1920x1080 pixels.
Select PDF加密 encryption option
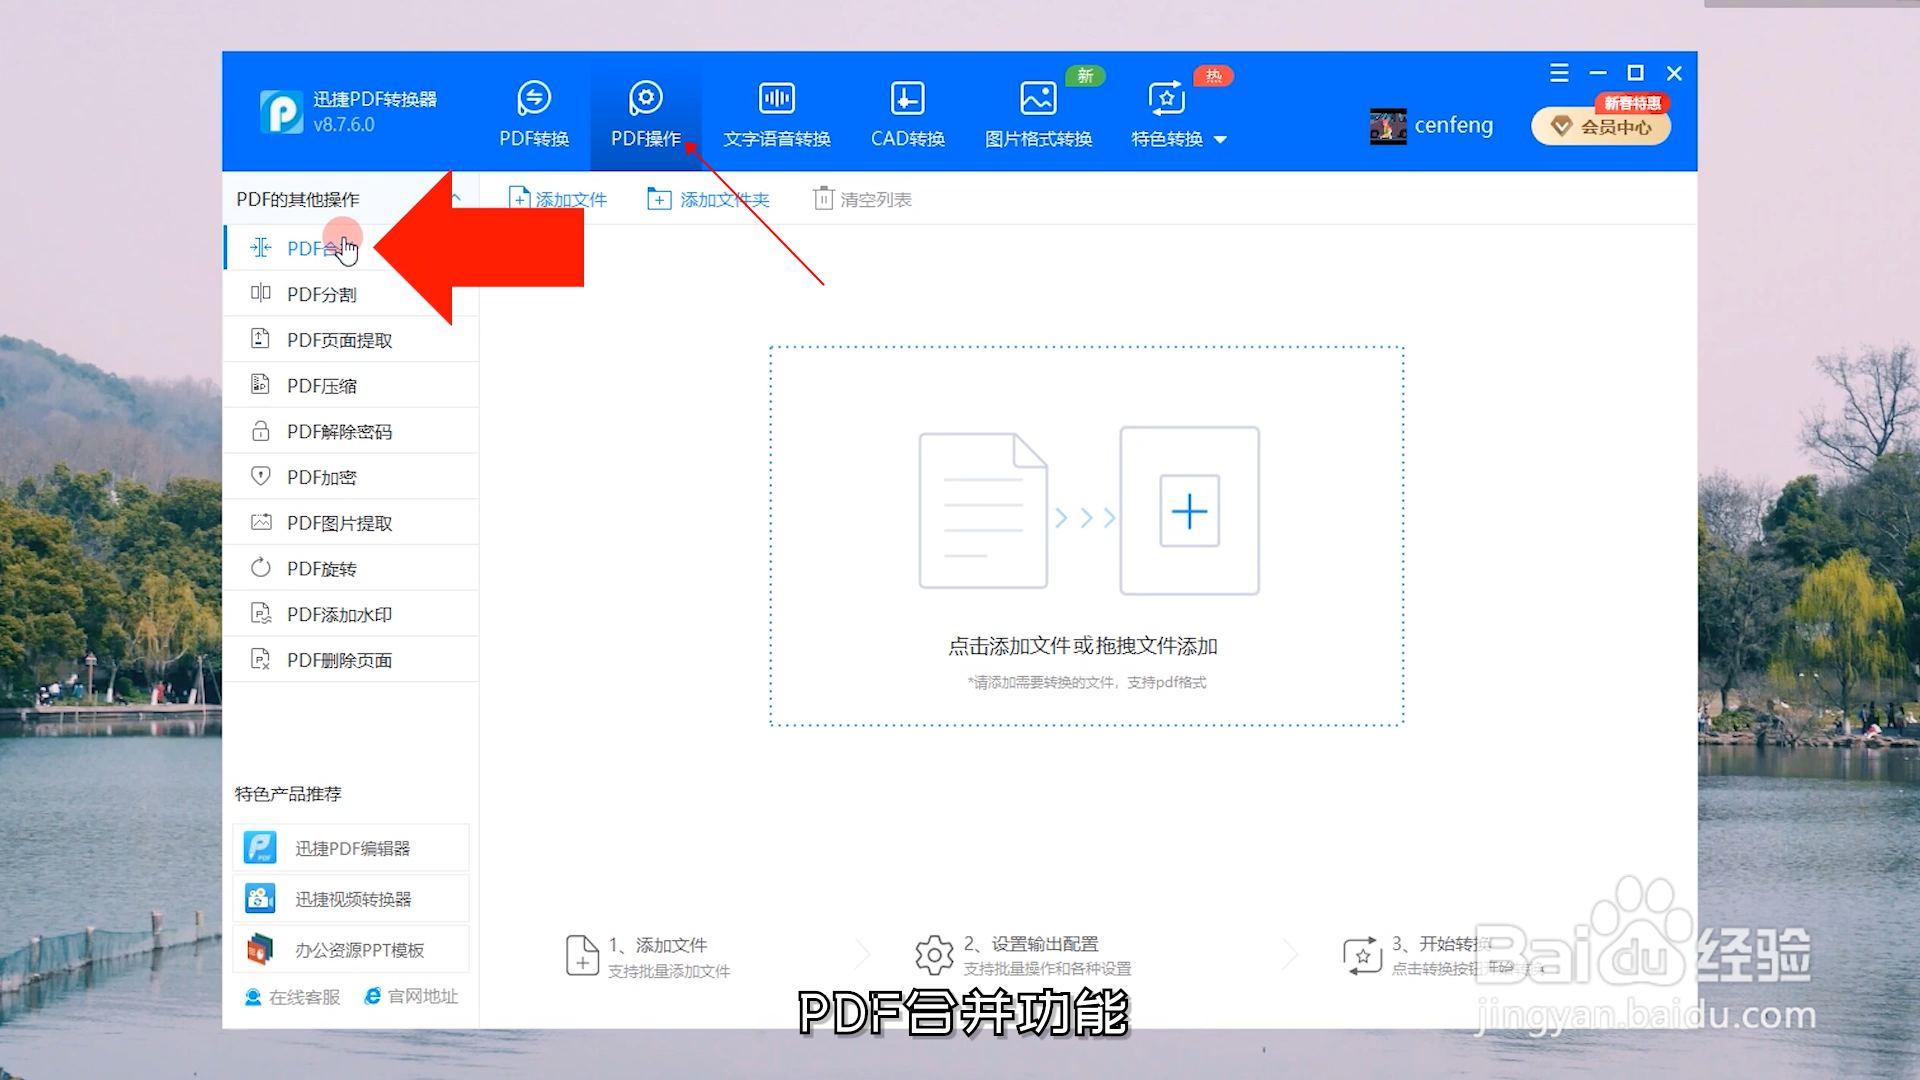[x=322, y=477]
